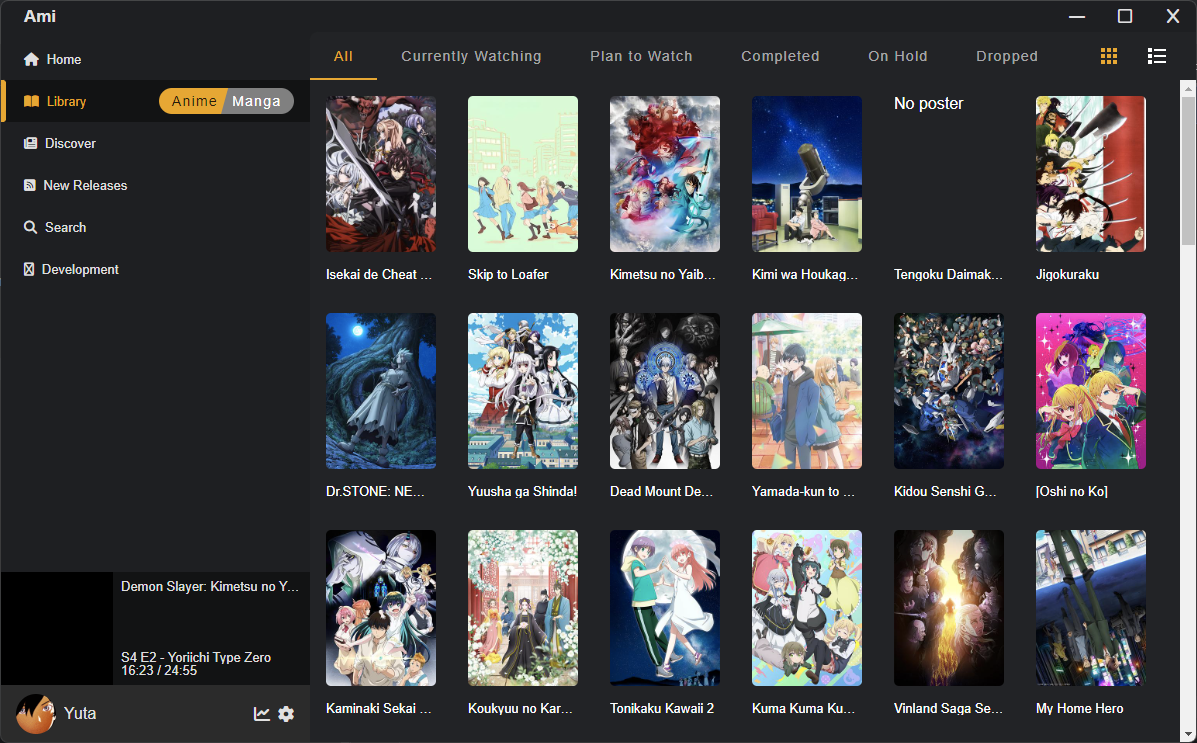Open My Home Hero poster
Image resolution: width=1197 pixels, height=743 pixels.
click(x=1091, y=608)
